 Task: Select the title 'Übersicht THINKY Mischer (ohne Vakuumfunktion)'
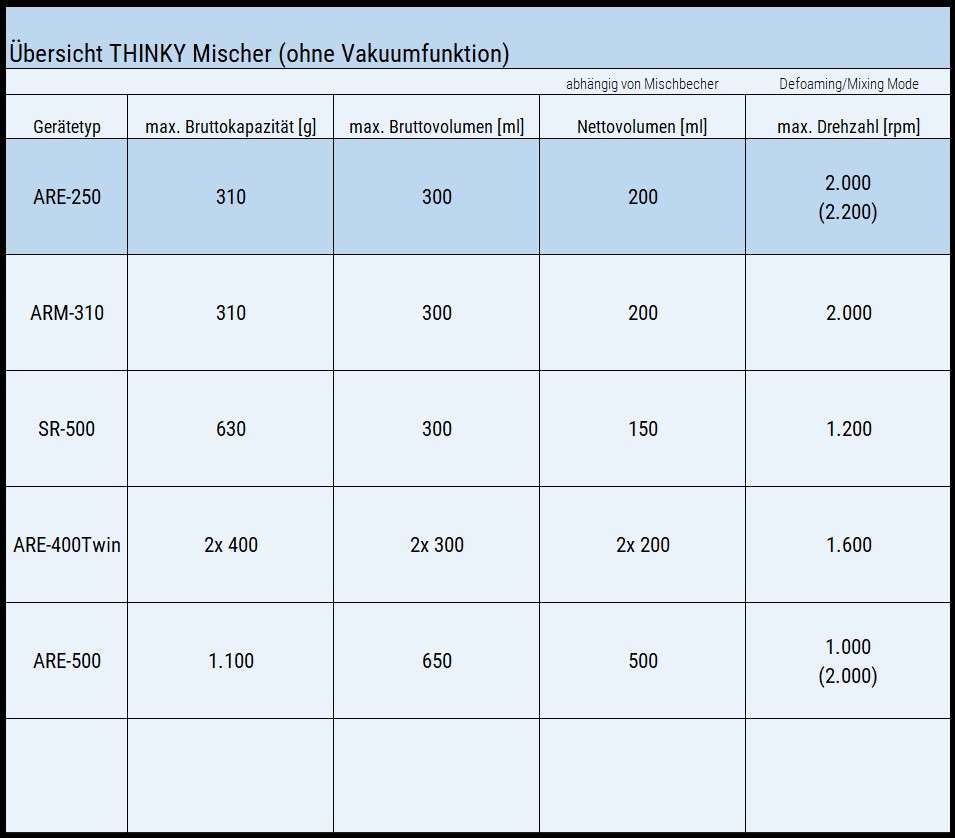click(x=259, y=54)
